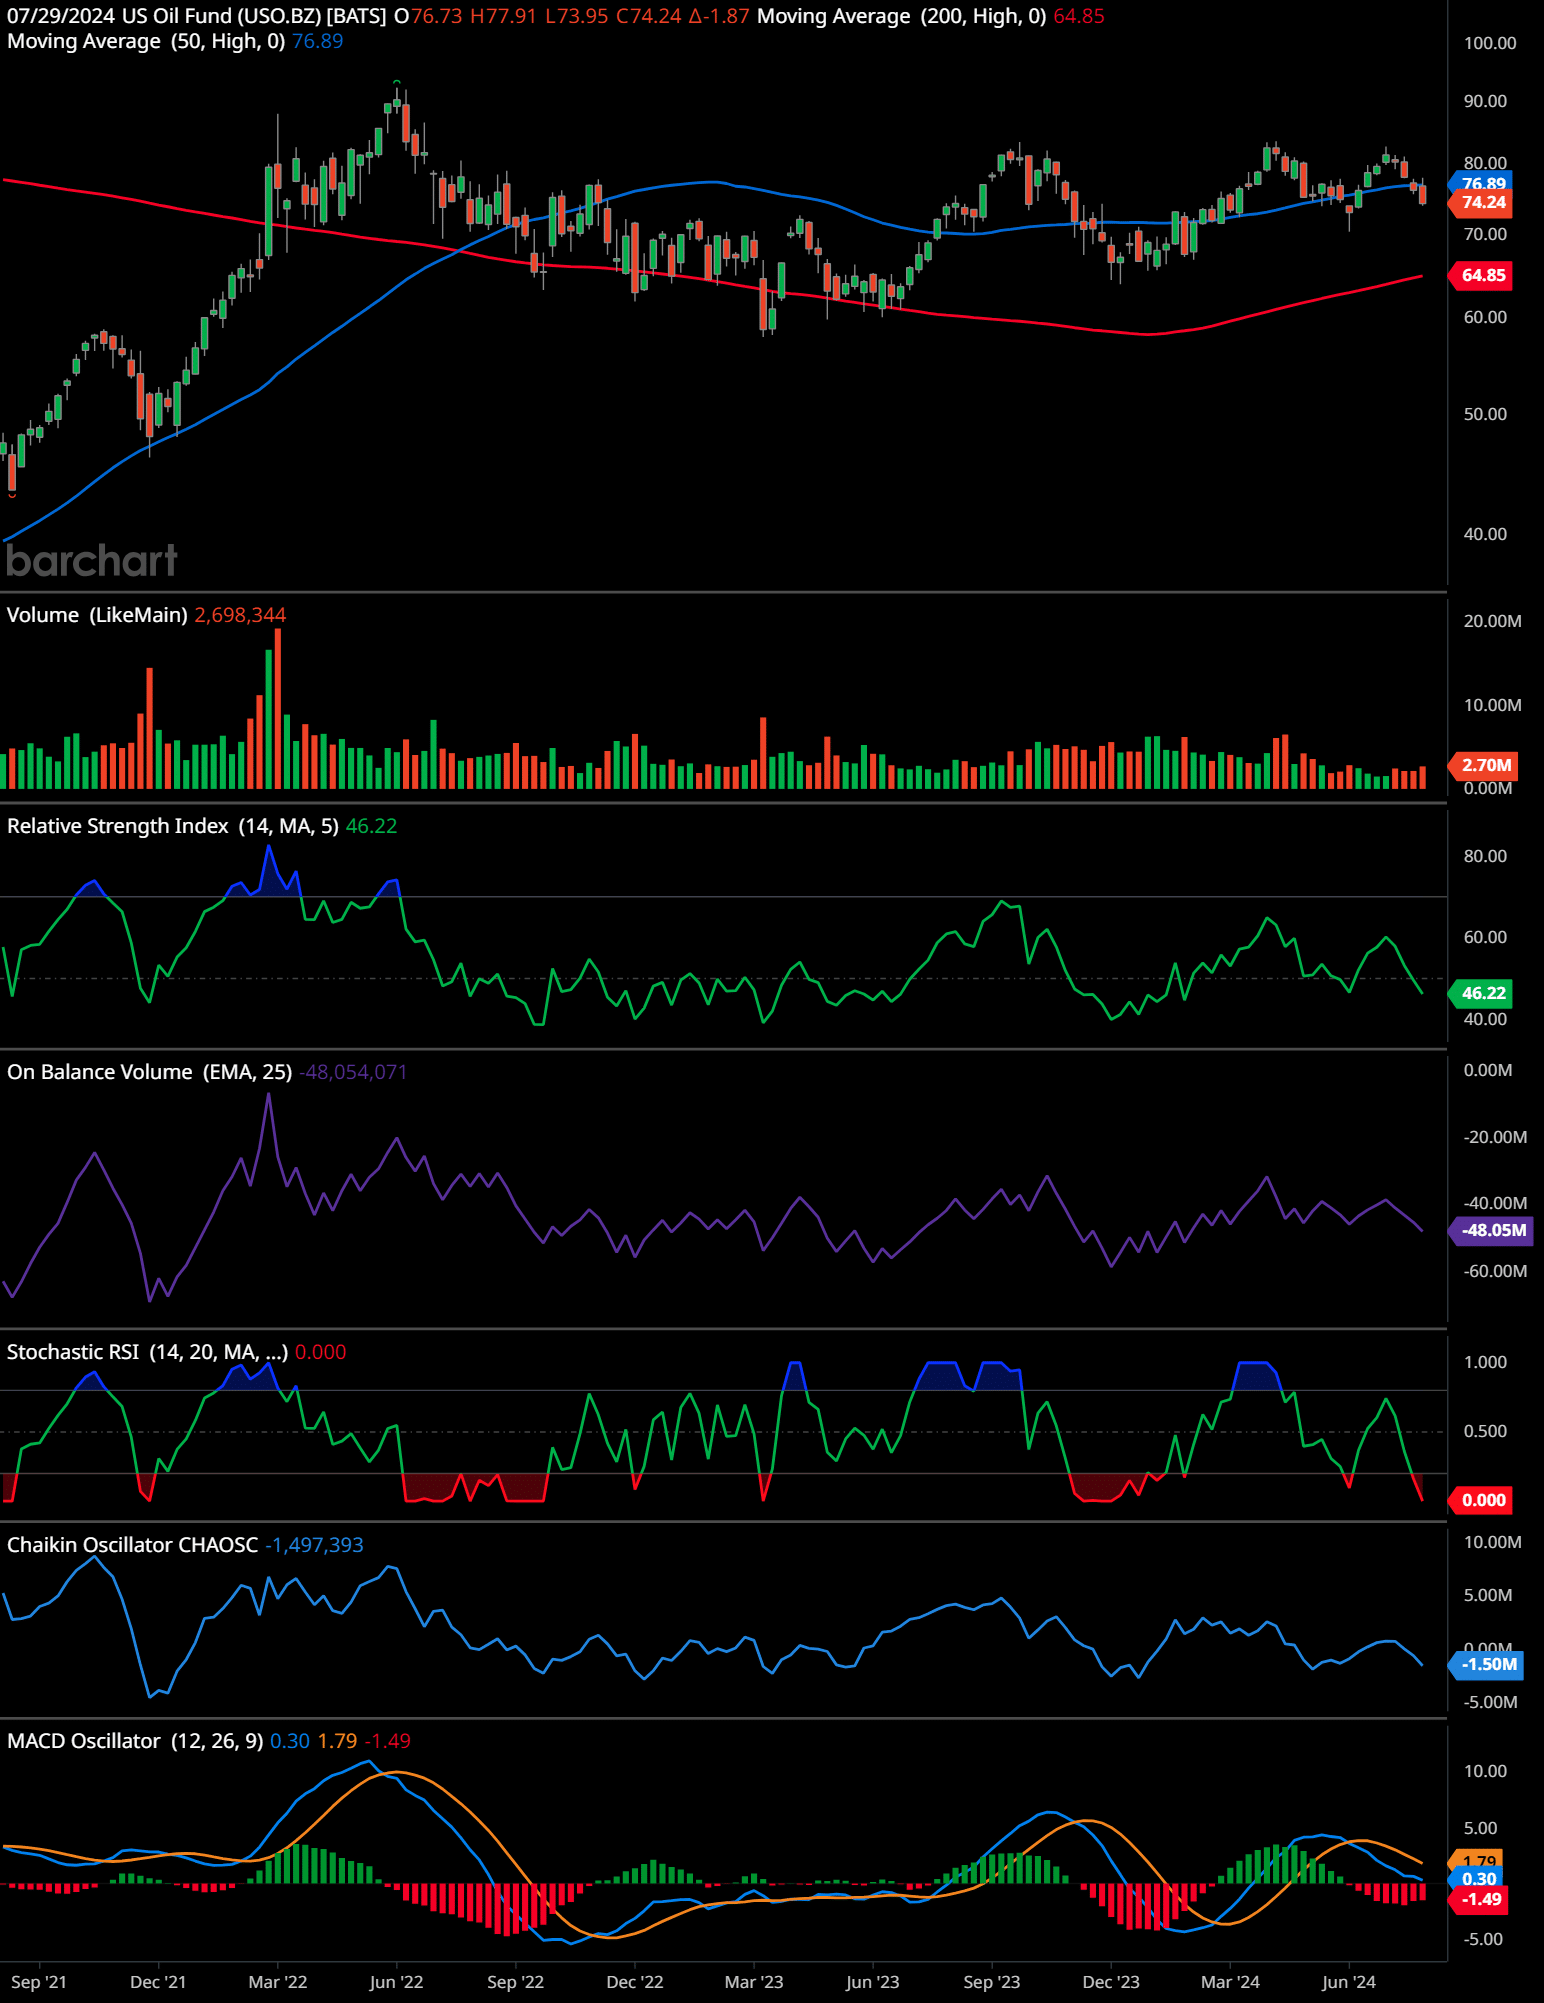Select the Chaikin Oscillator CHAOSC label
Viewport: 1544px width, 2003px height.
point(132,1546)
